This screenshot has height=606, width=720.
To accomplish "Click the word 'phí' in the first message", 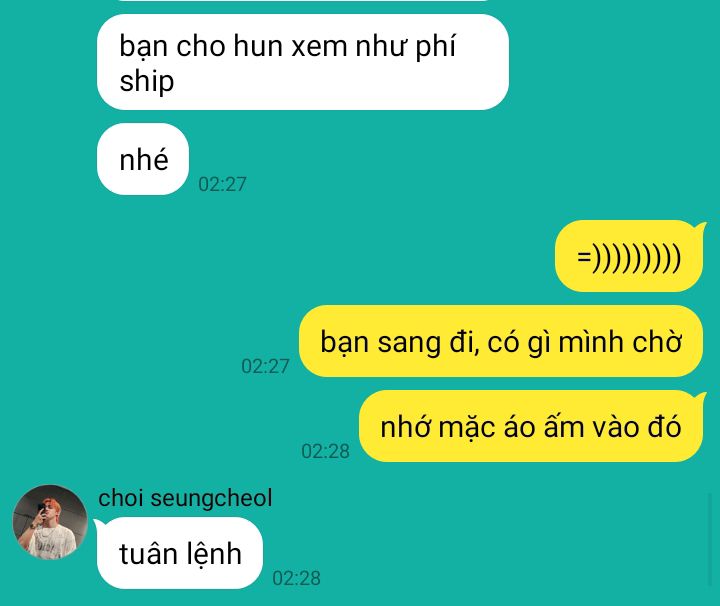I will click(x=435, y=48).
